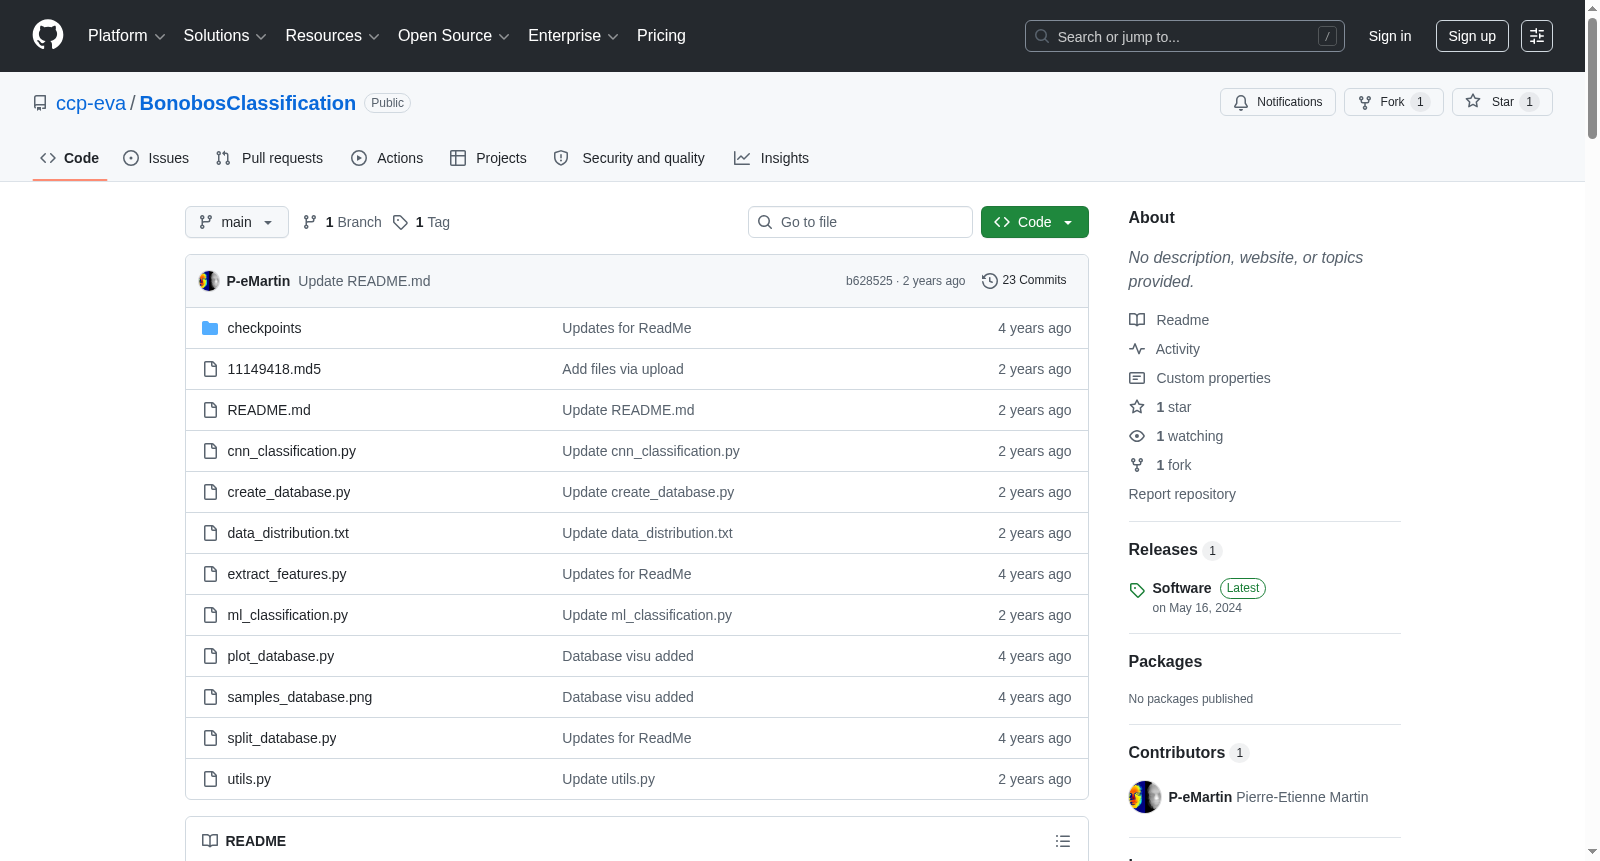Click the book icon beside README heading
The width and height of the screenshot is (1600, 861).
(x=210, y=841)
